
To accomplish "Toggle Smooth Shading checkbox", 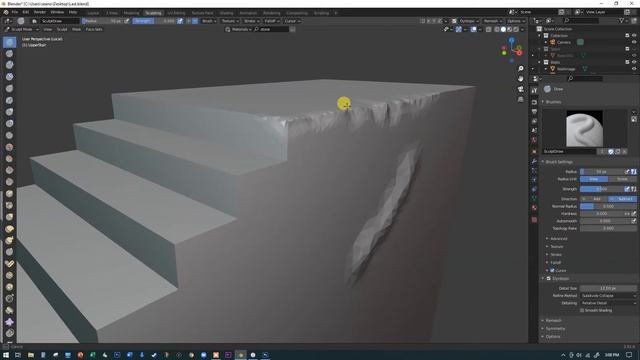I will tap(582, 310).
